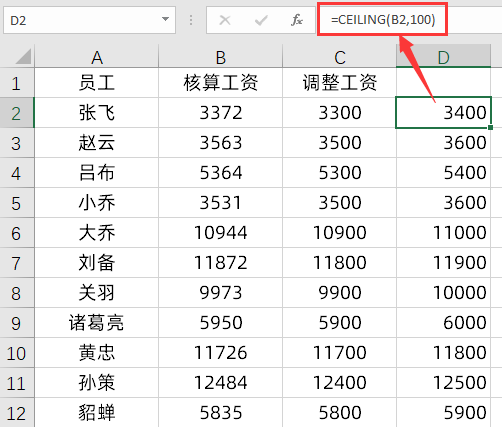This screenshot has width=502, height=427.
Task: Click the cell with value 12400
Action: tap(339, 383)
